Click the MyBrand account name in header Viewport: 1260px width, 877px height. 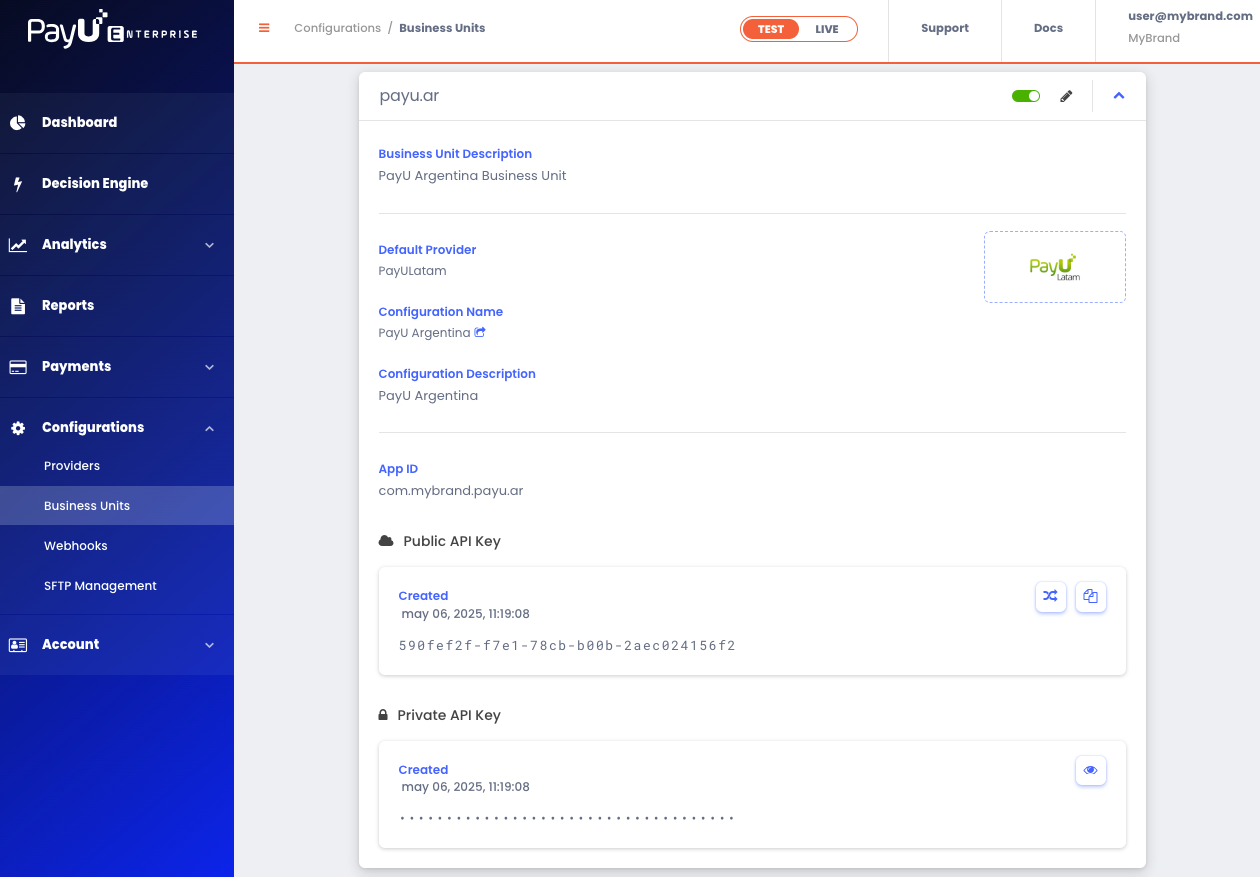click(1154, 39)
